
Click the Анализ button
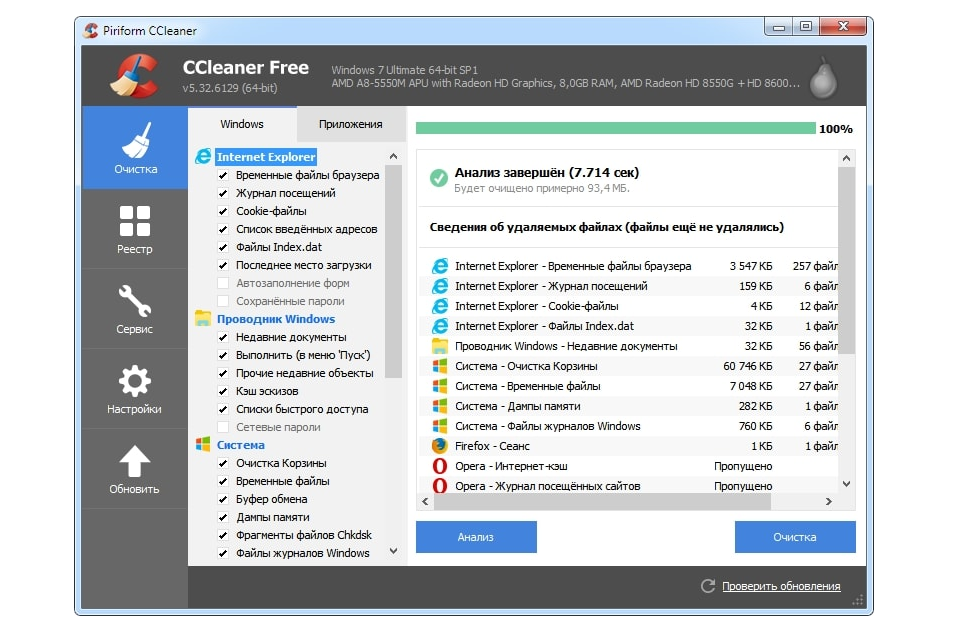pyautogui.click(x=476, y=537)
